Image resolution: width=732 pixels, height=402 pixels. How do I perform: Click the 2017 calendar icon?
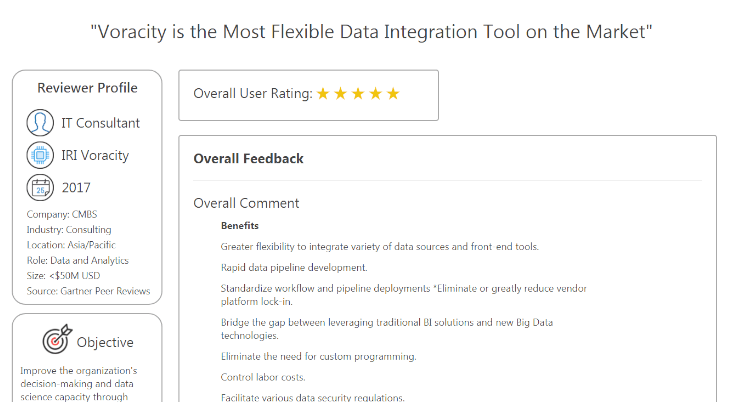40,187
